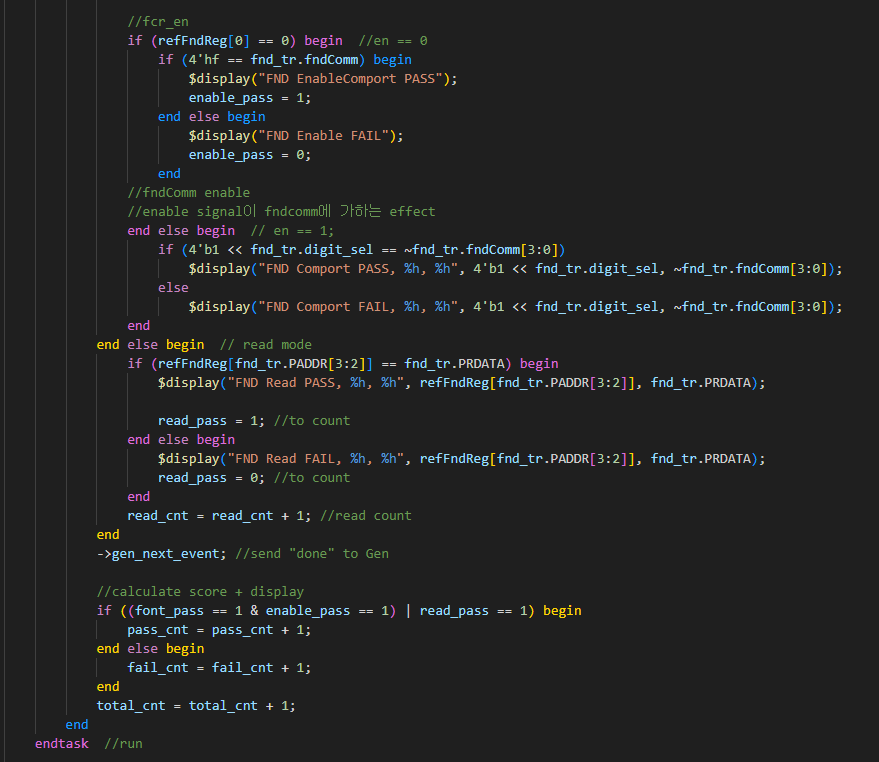This screenshot has height=762, width=879.
Task: Click the "FND EnableComport PASS" string
Action: [350, 79]
